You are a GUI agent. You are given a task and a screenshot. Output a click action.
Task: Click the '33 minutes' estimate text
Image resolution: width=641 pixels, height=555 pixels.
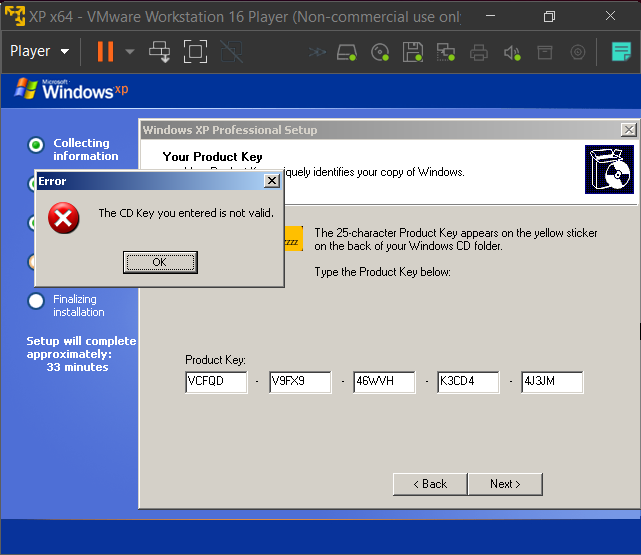77,367
